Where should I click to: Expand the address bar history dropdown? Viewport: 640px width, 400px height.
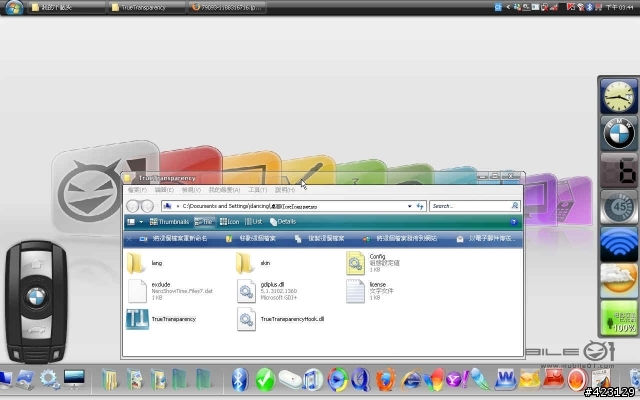click(409, 207)
